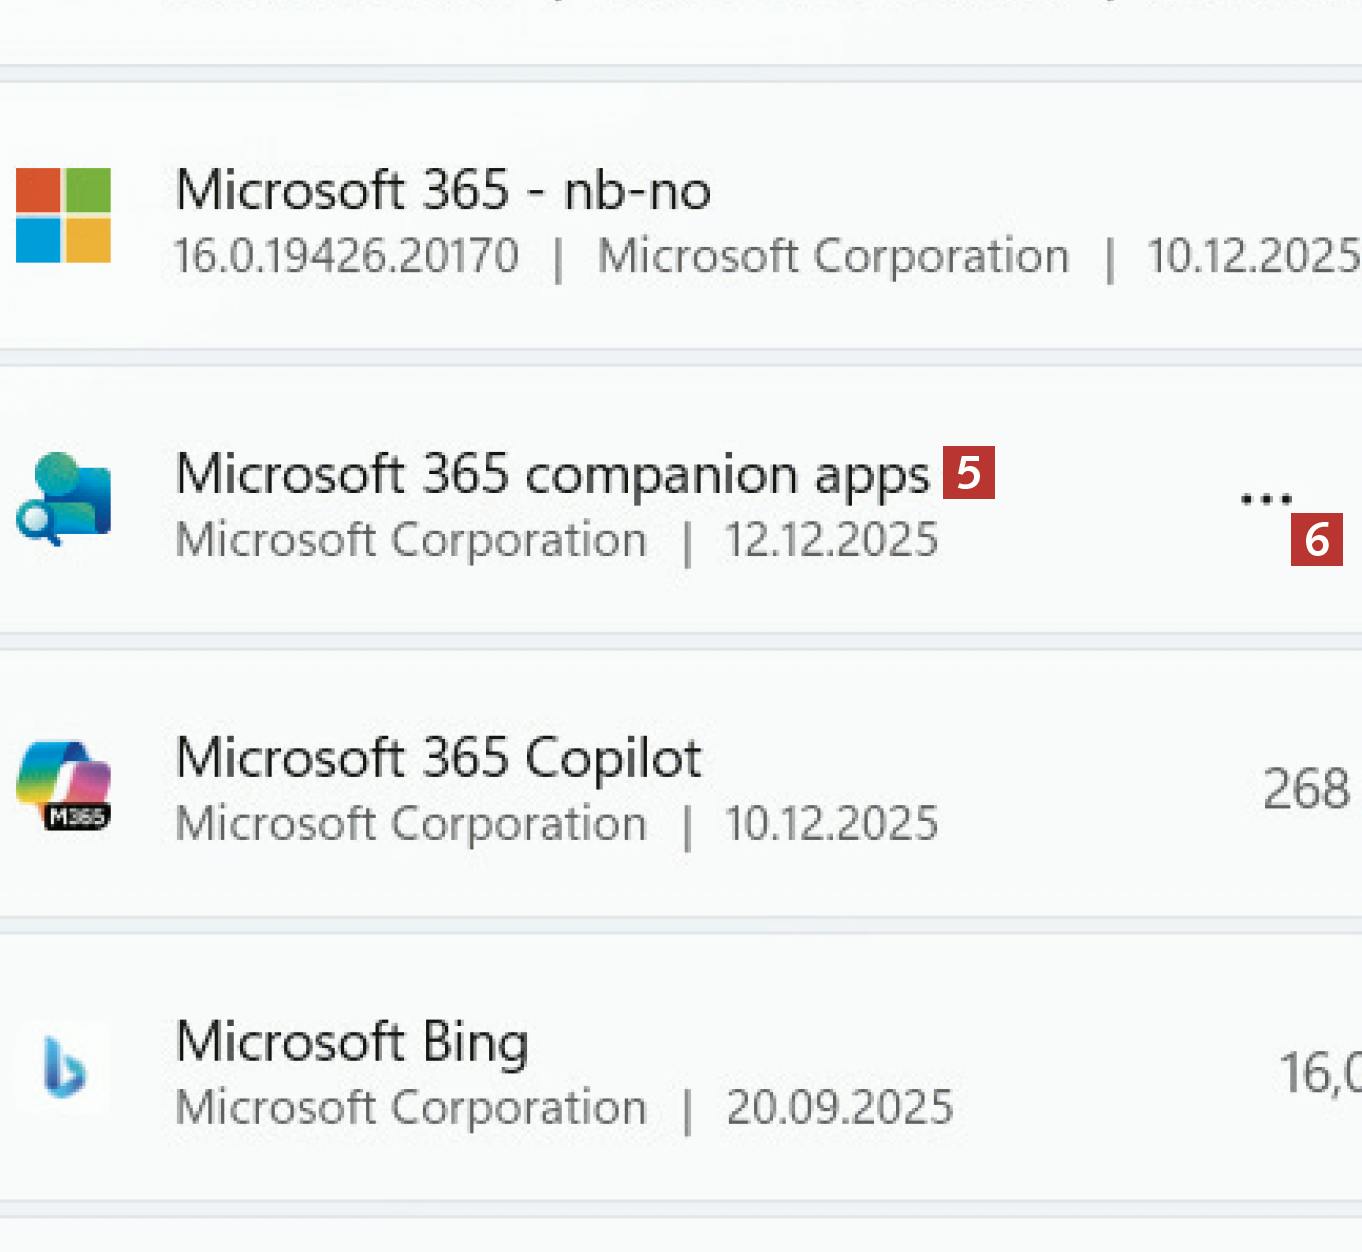
Task: Click the 20.09.2025 date for Microsoft Bing
Action: (839, 1108)
